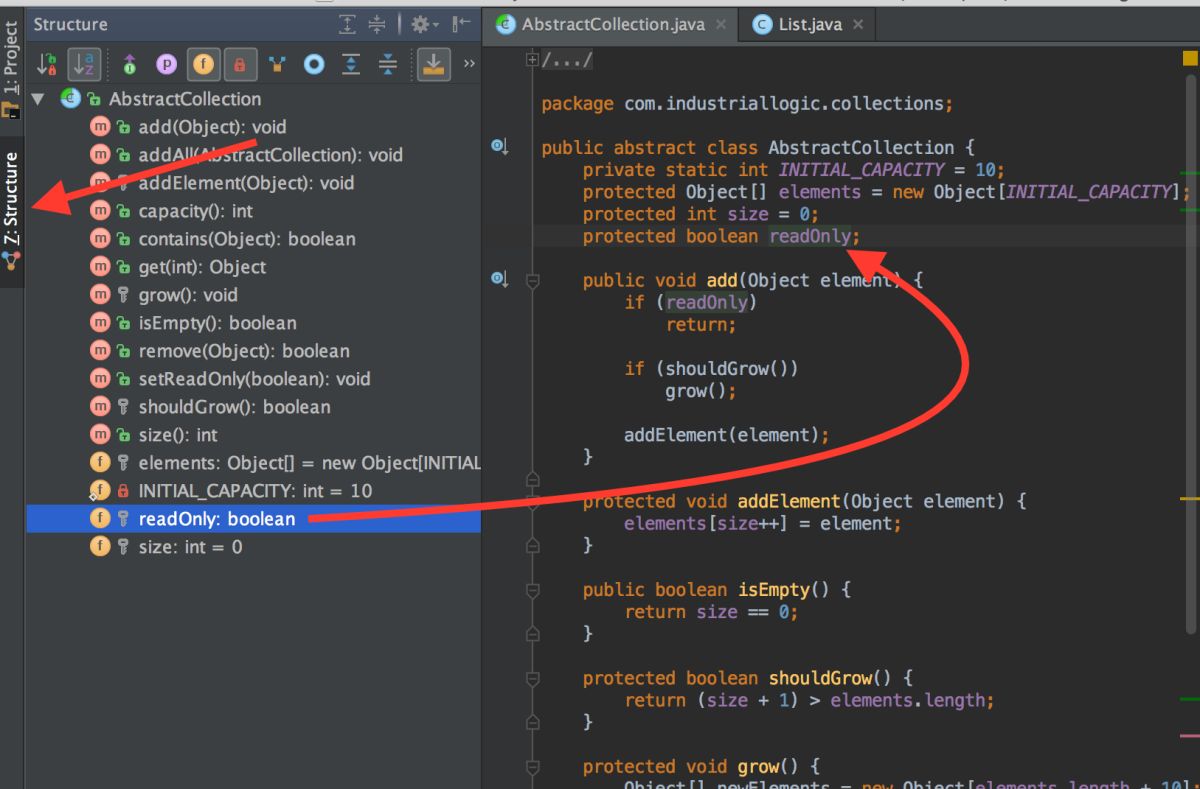Click overridden marker beside class declaration

pos(500,147)
